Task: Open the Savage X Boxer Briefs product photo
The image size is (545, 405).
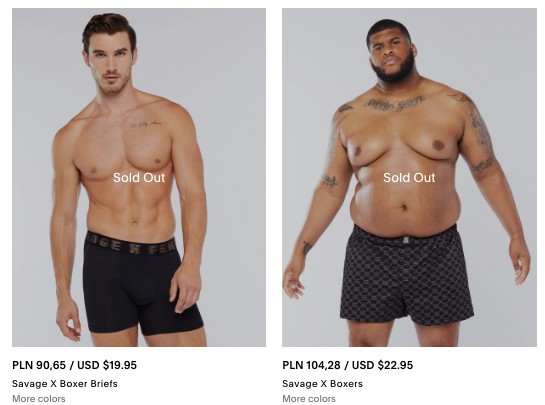Action: coord(139,177)
